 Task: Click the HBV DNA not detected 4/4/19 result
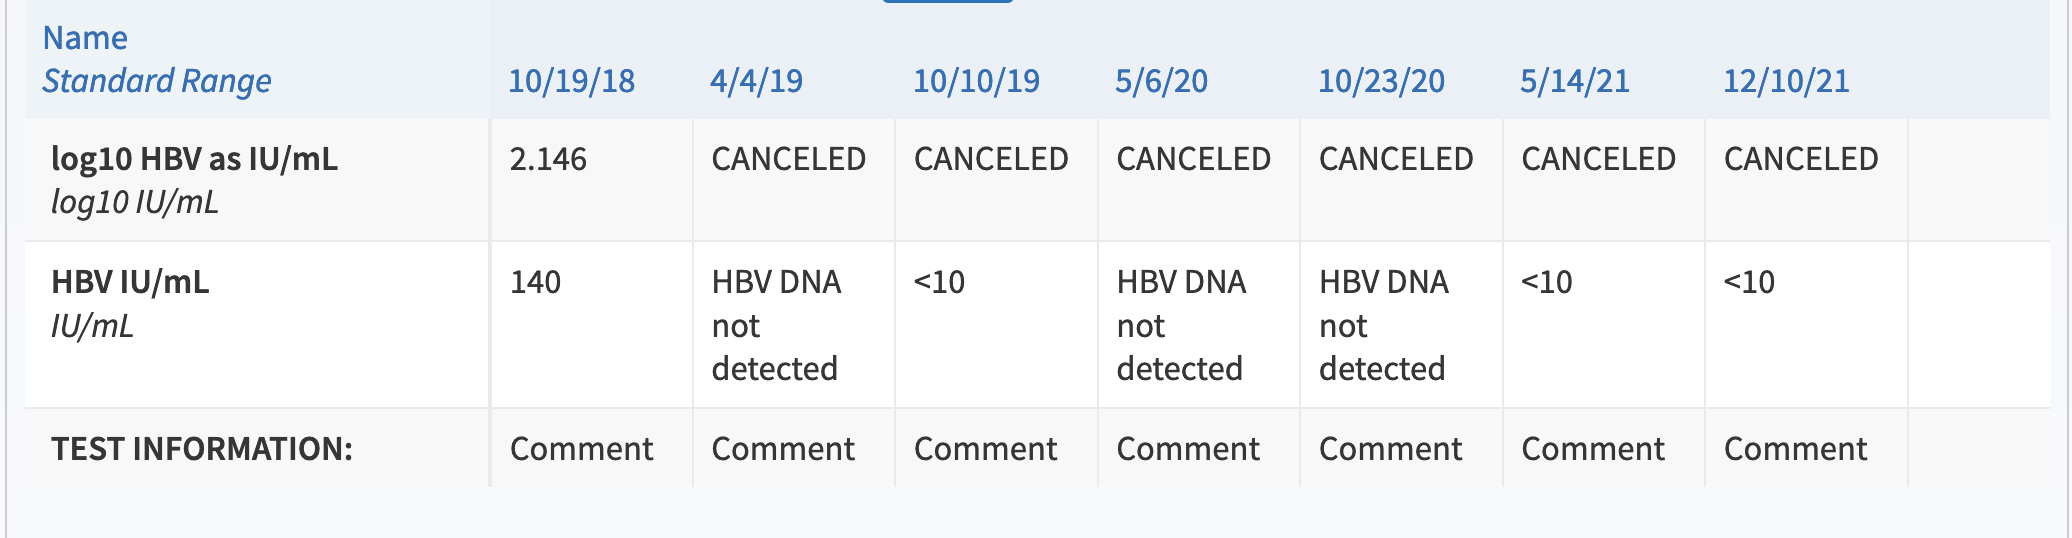coord(776,325)
